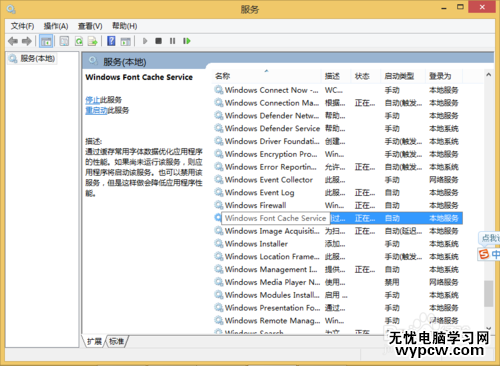500x366 pixels.
Task: Toggle the show/hide console tree icon
Action: (46, 41)
